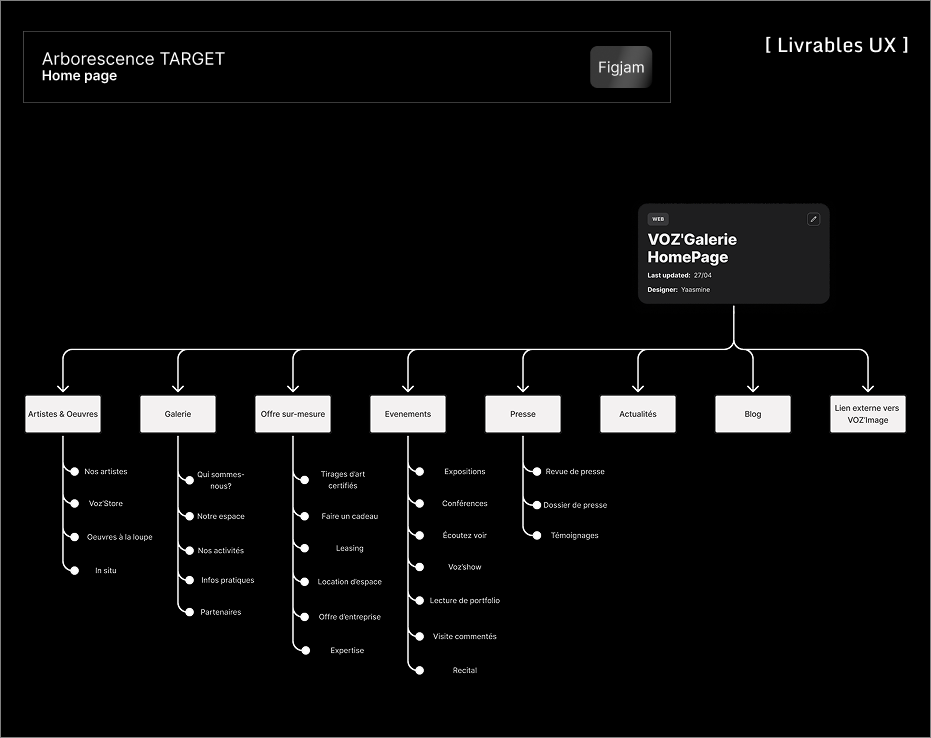Select Écoutez voir item
This screenshot has width=931, height=738.
point(464,536)
